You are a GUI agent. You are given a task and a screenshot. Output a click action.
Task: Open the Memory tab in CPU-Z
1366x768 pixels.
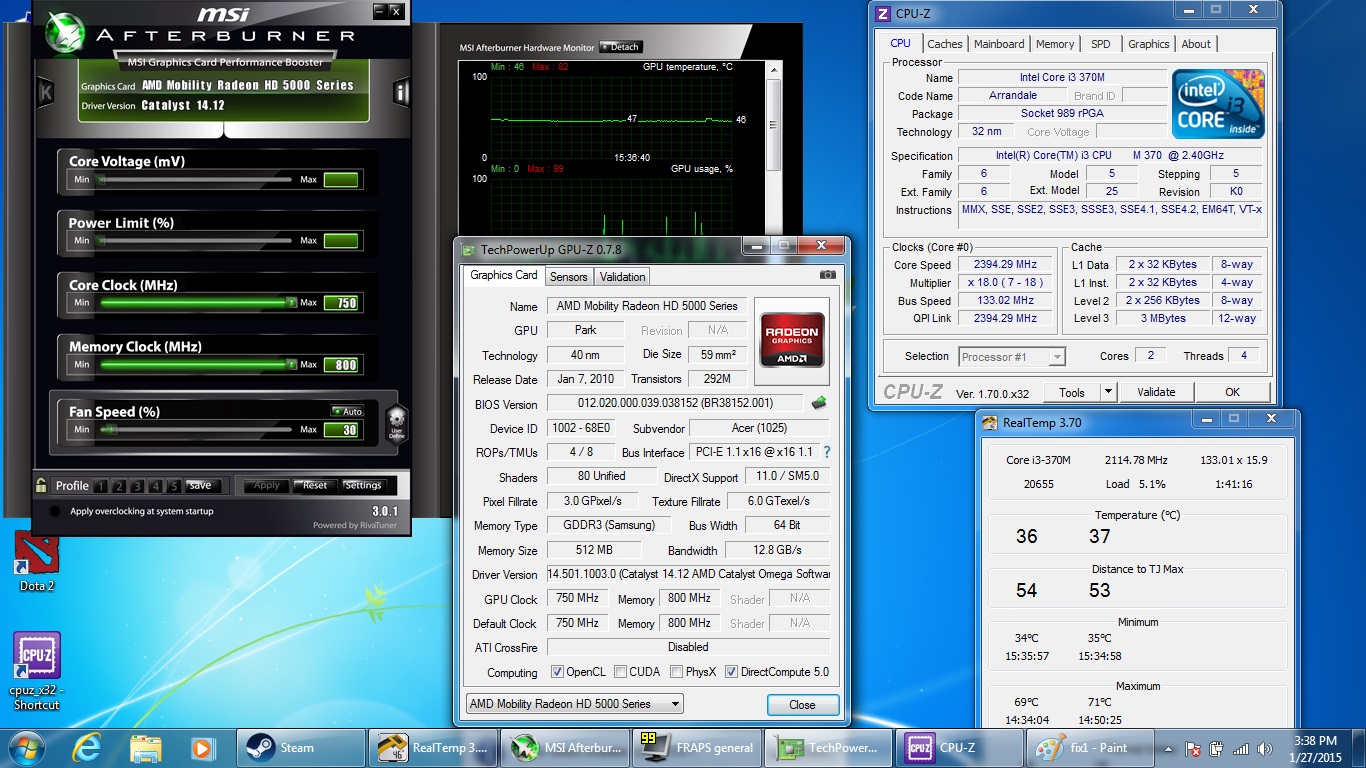[1055, 44]
